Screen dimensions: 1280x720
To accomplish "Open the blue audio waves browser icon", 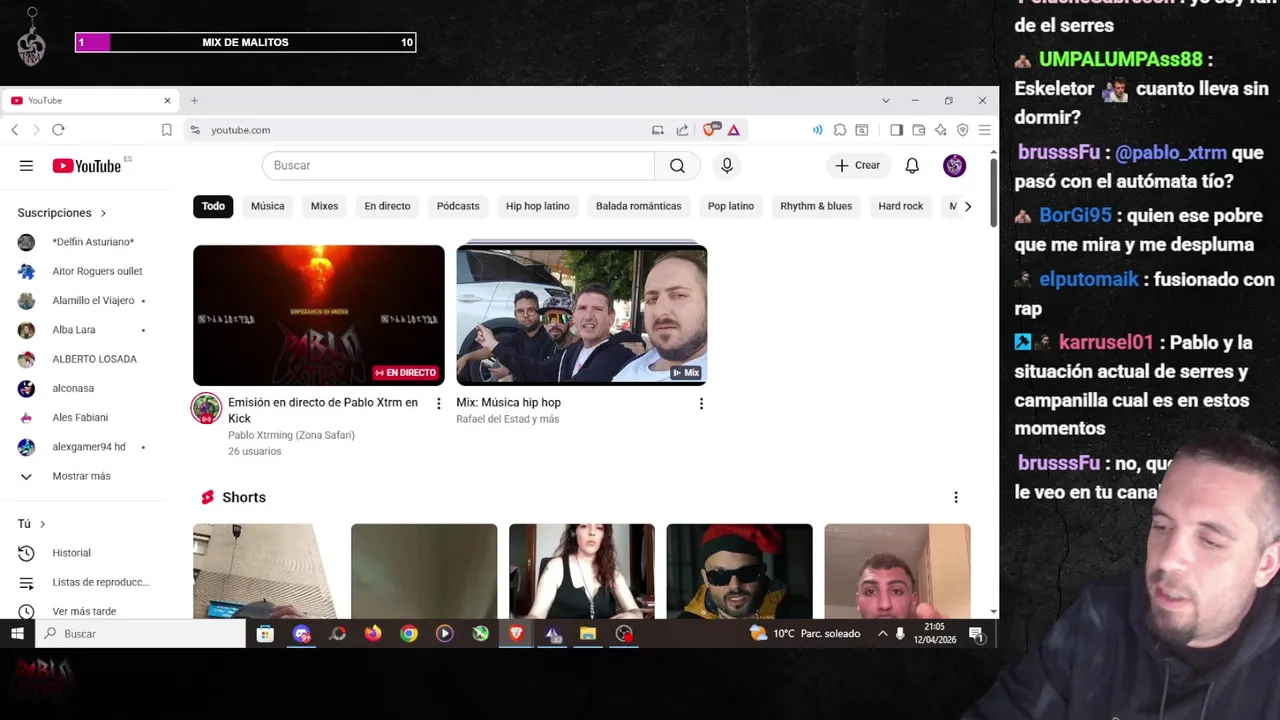I will (817, 130).
